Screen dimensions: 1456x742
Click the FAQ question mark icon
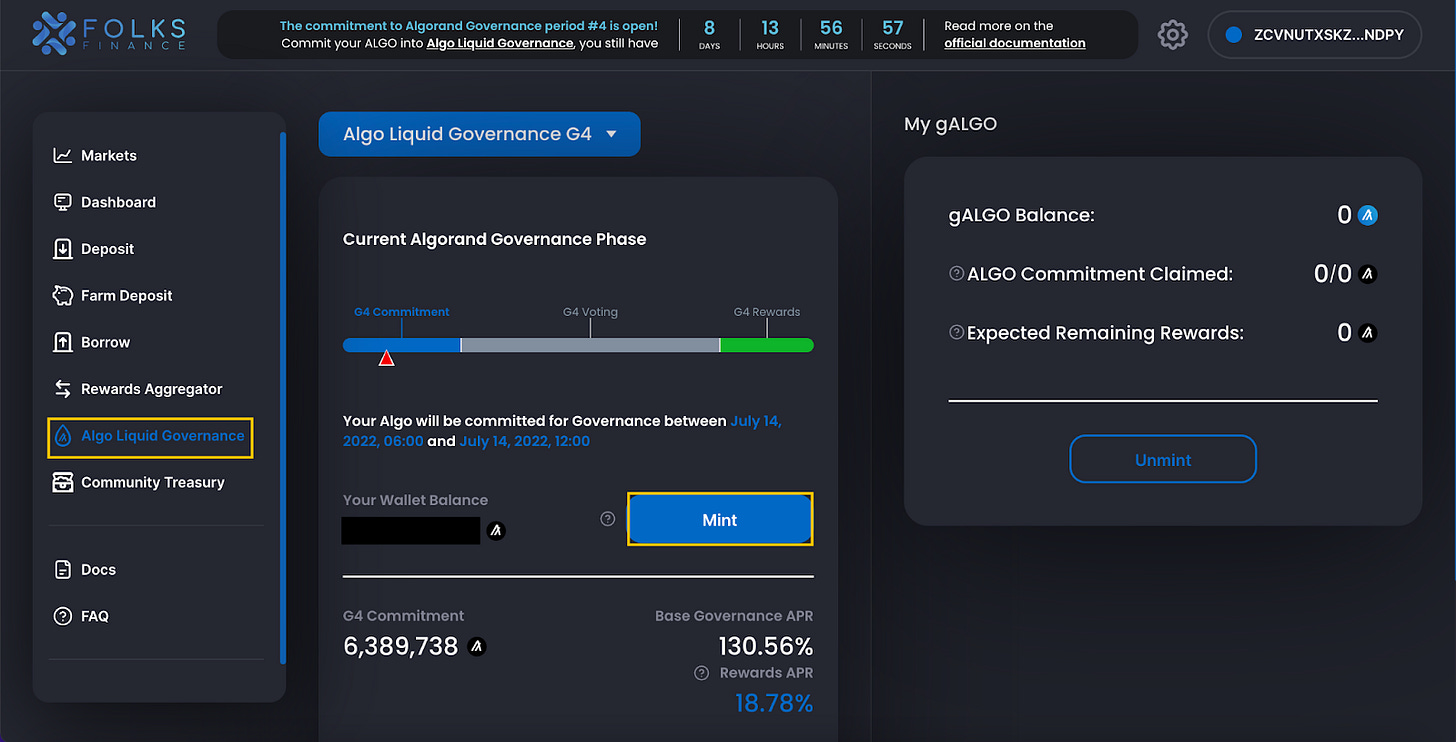(x=62, y=616)
